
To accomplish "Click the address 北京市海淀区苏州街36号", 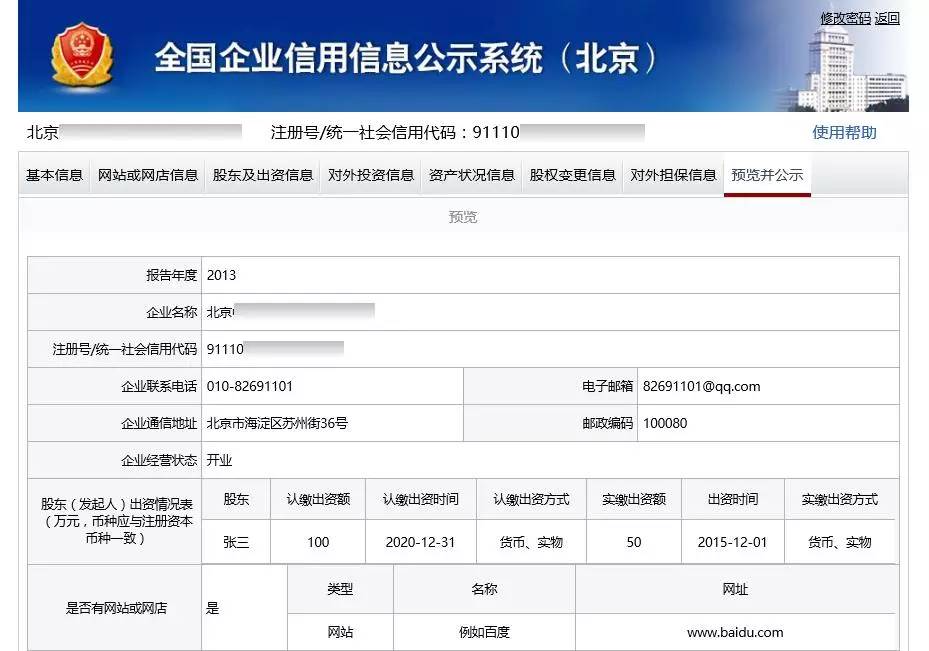I will [277, 423].
